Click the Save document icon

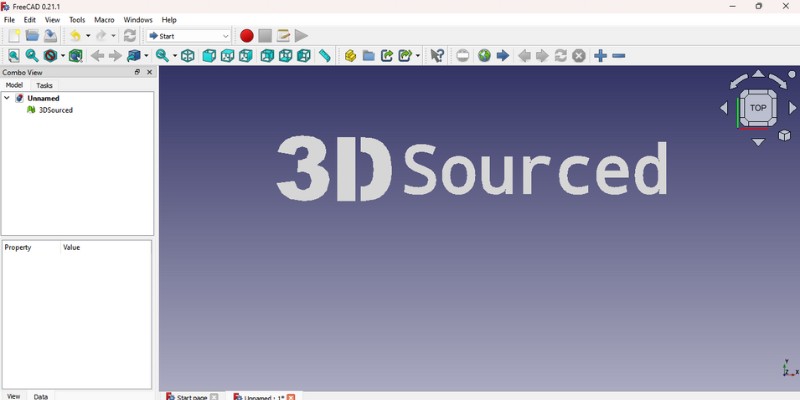click(x=50, y=36)
